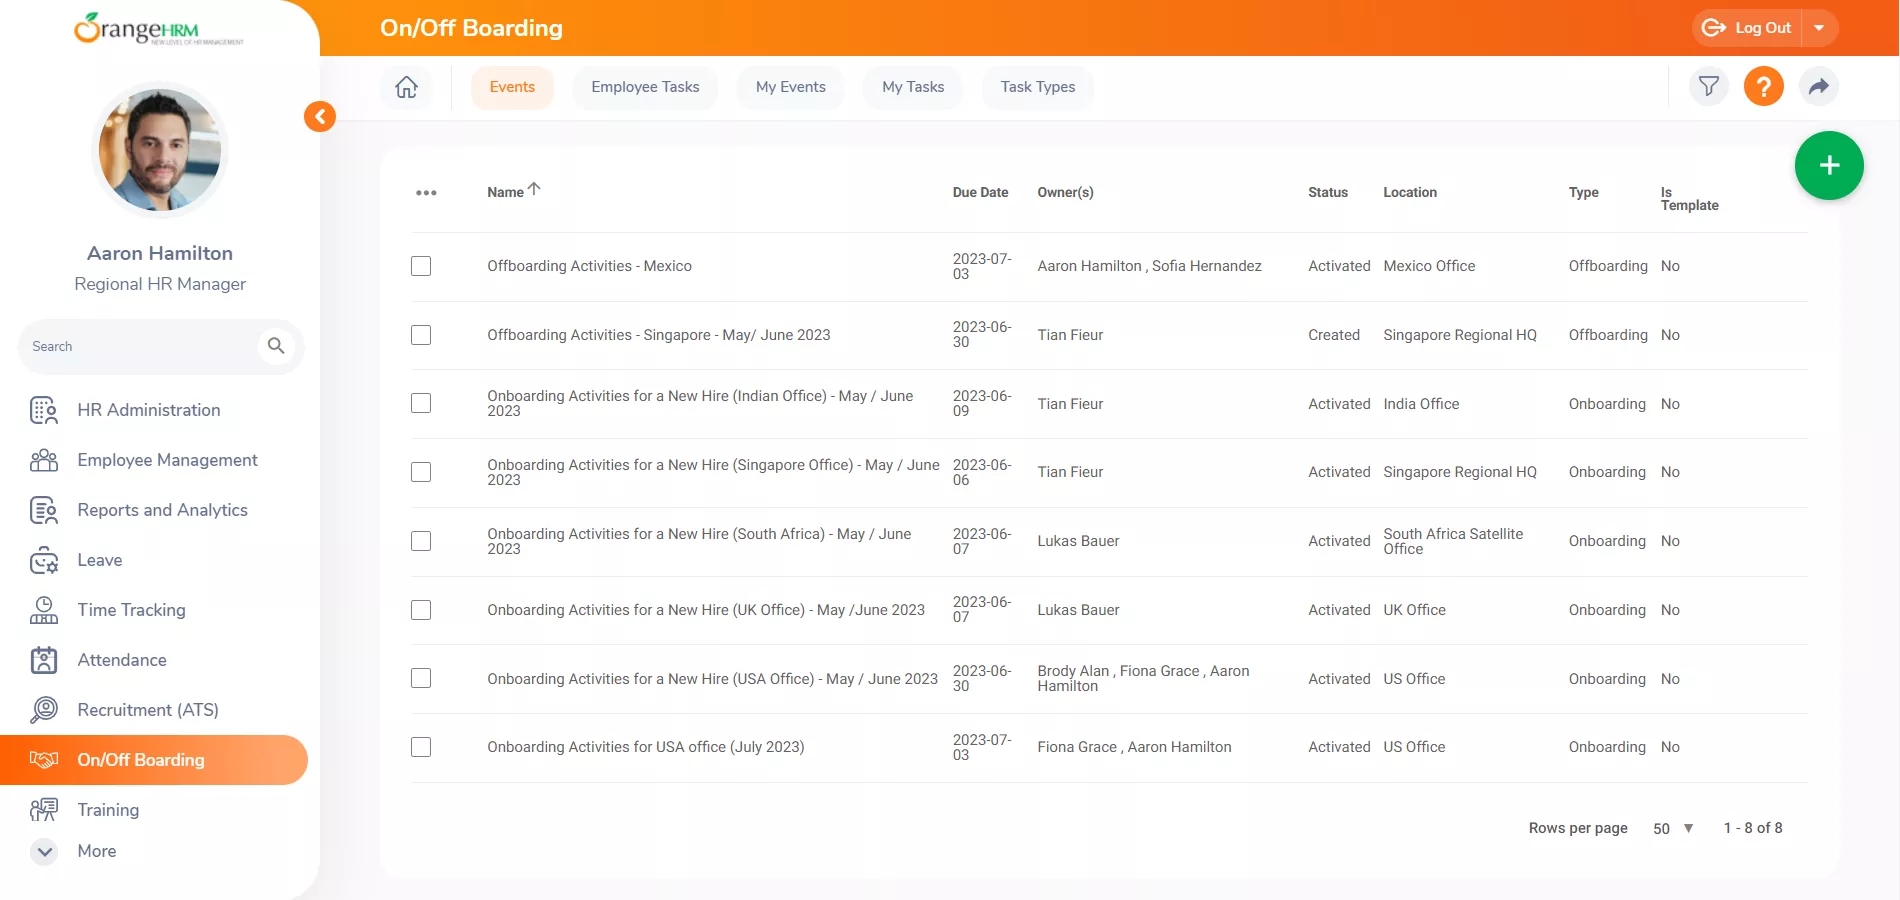Viewport: 1900px width, 900px height.
Task: Check the UK Office onboarding row
Action: (x=421, y=610)
